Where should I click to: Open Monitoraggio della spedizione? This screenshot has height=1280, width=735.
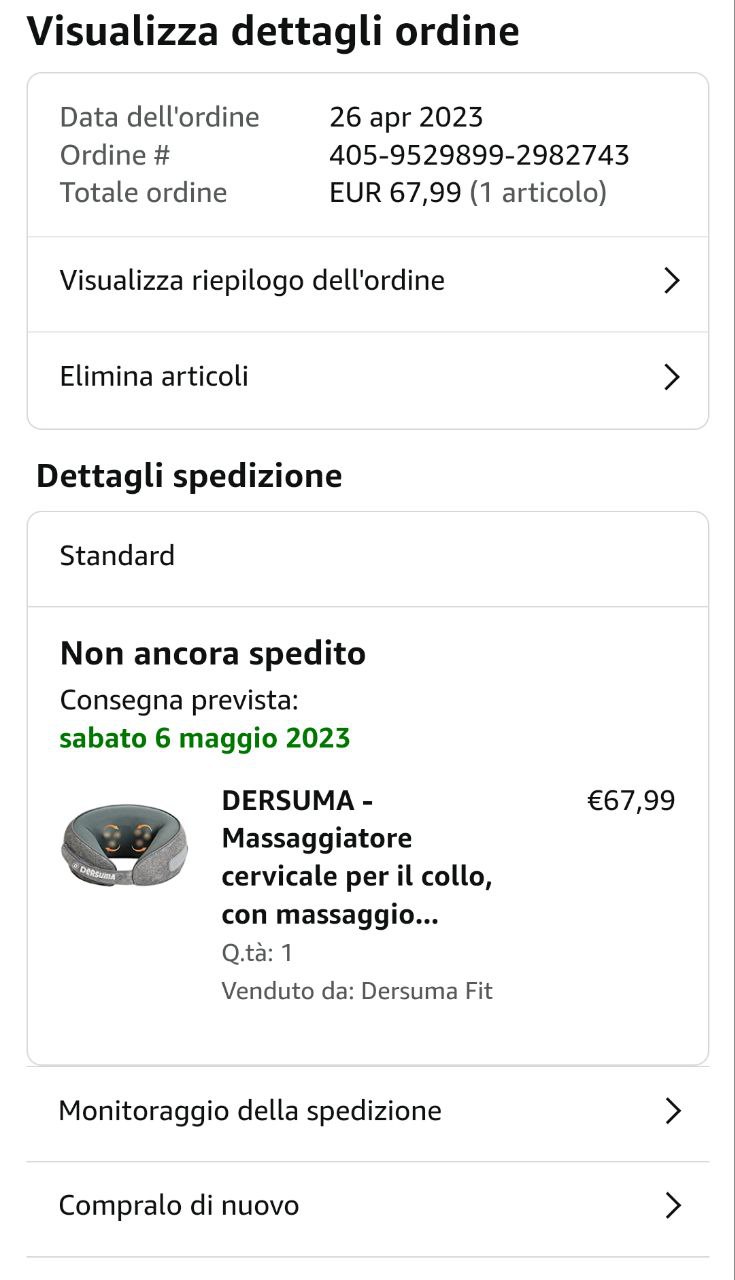(250, 1111)
